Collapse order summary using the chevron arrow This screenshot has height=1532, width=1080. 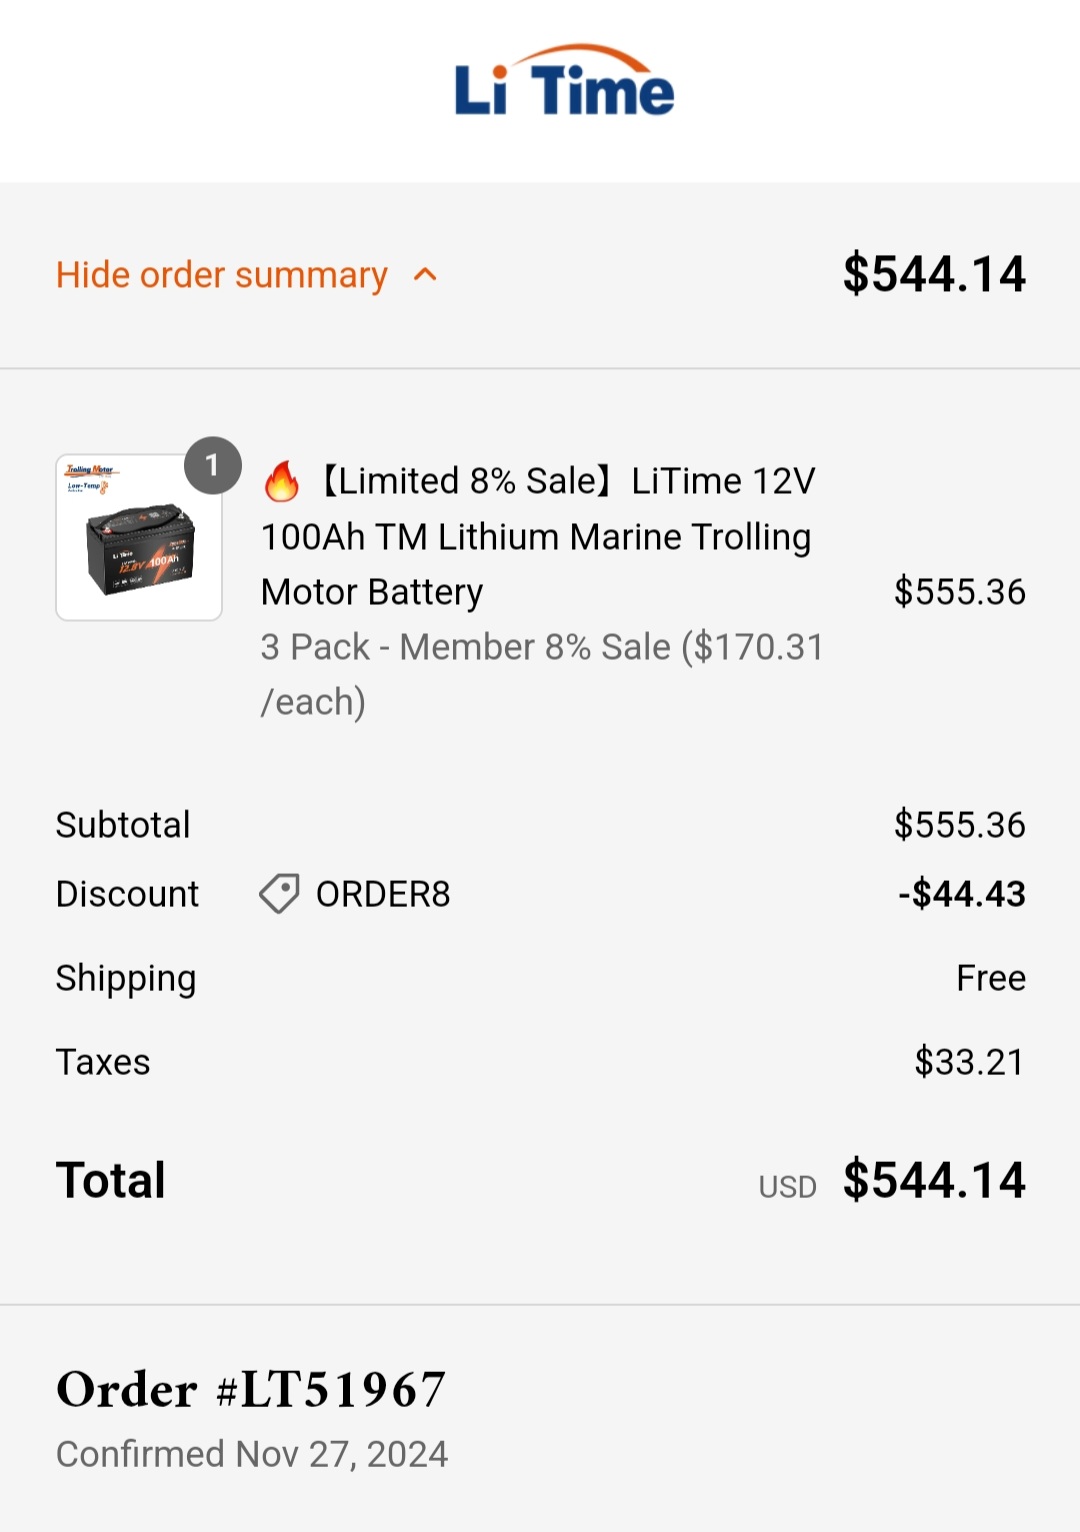(425, 275)
